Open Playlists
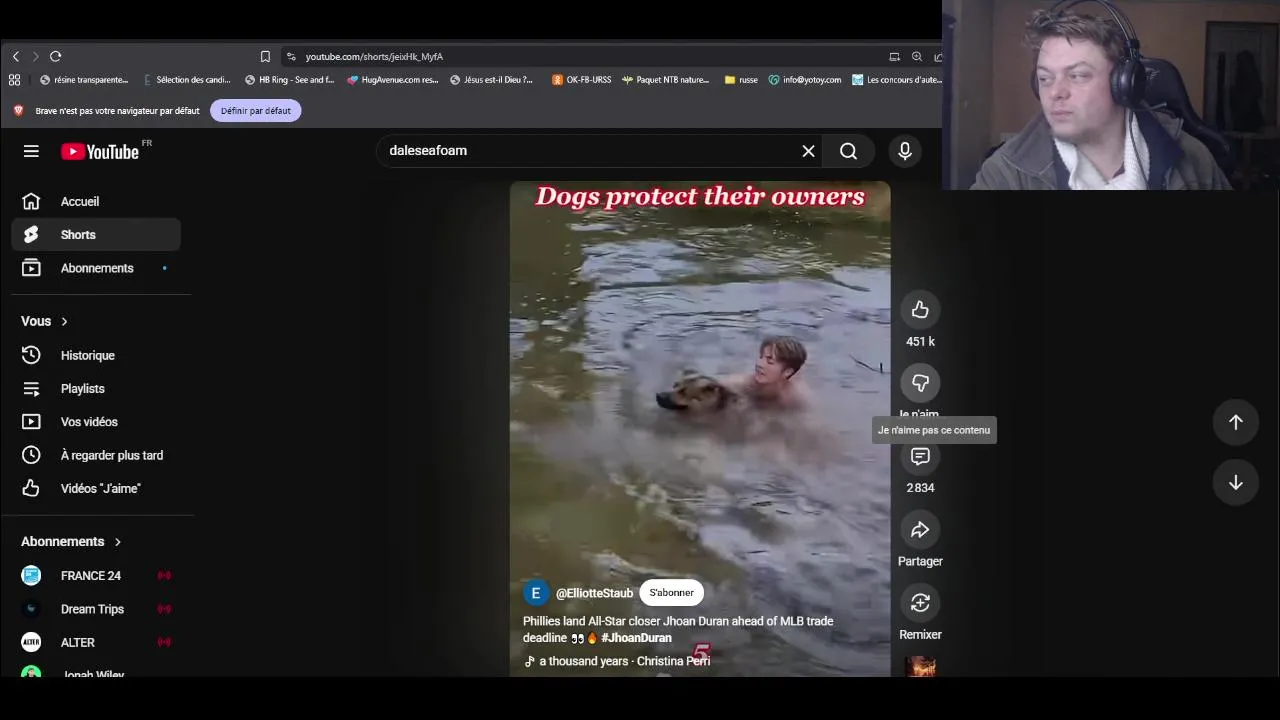The height and width of the screenshot is (720, 1280). click(96, 389)
